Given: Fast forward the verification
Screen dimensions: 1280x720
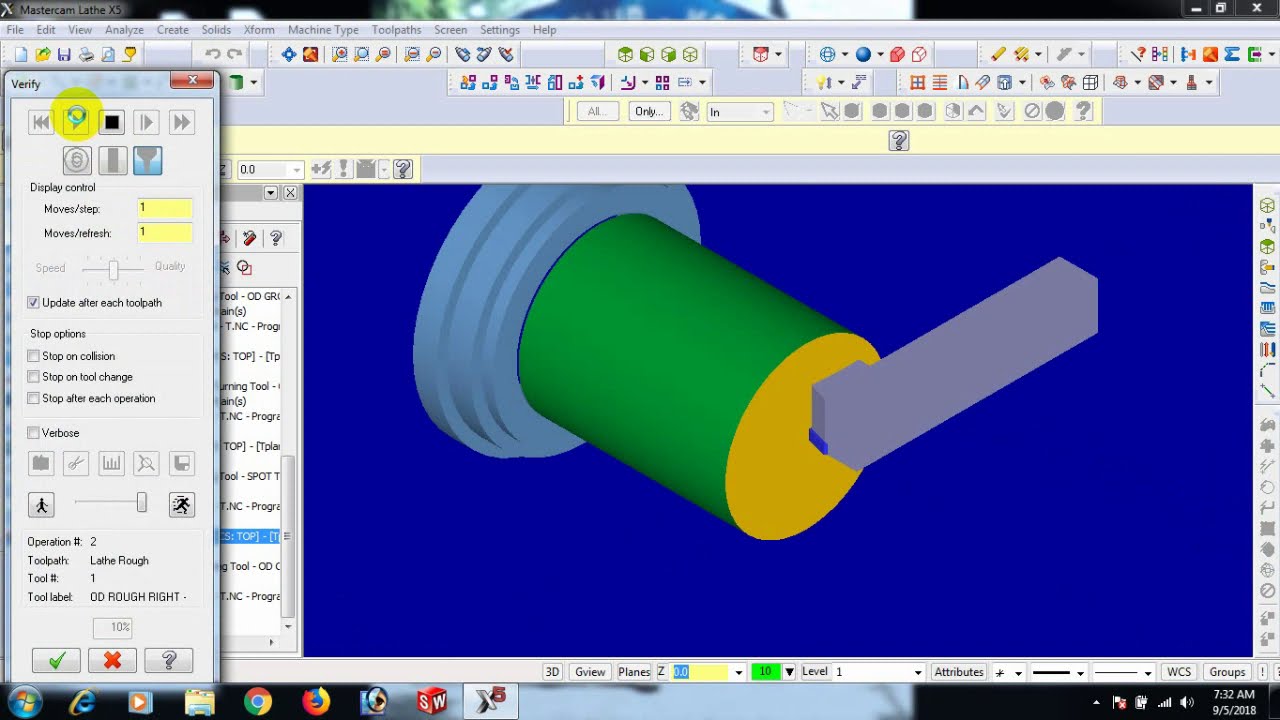Looking at the screenshot, I should pos(181,122).
